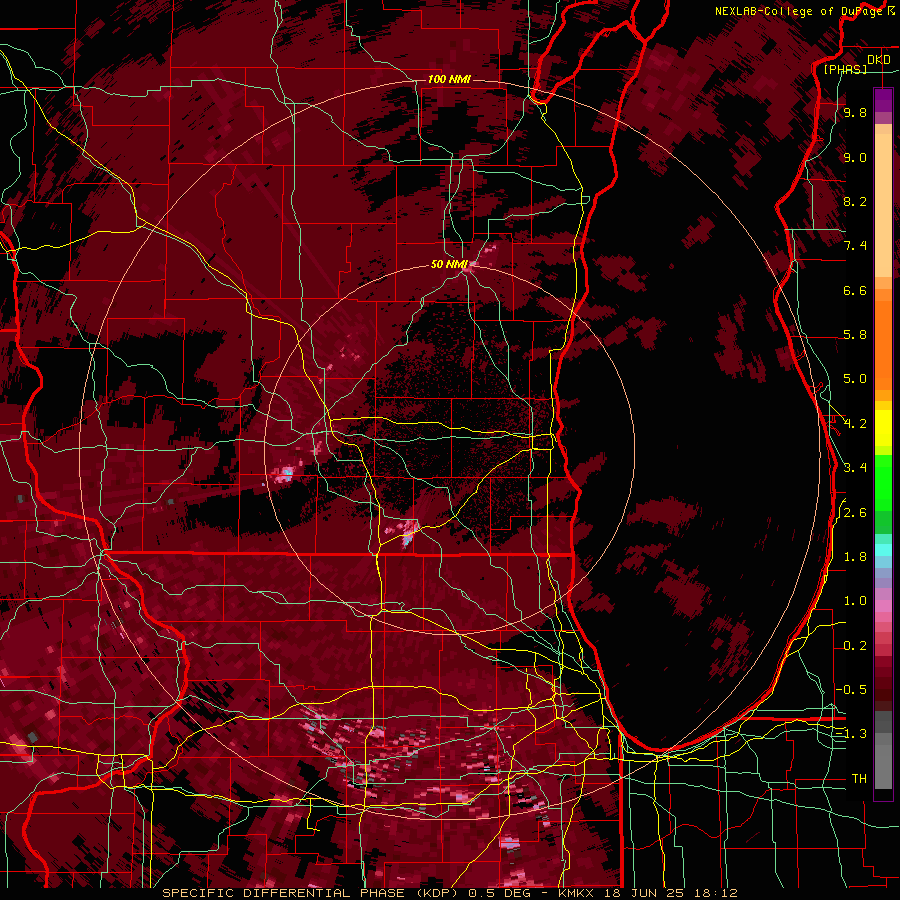The width and height of the screenshot is (900, 900).
Task: Click the "50 NMI" range ring label
Action: [x=449, y=265]
